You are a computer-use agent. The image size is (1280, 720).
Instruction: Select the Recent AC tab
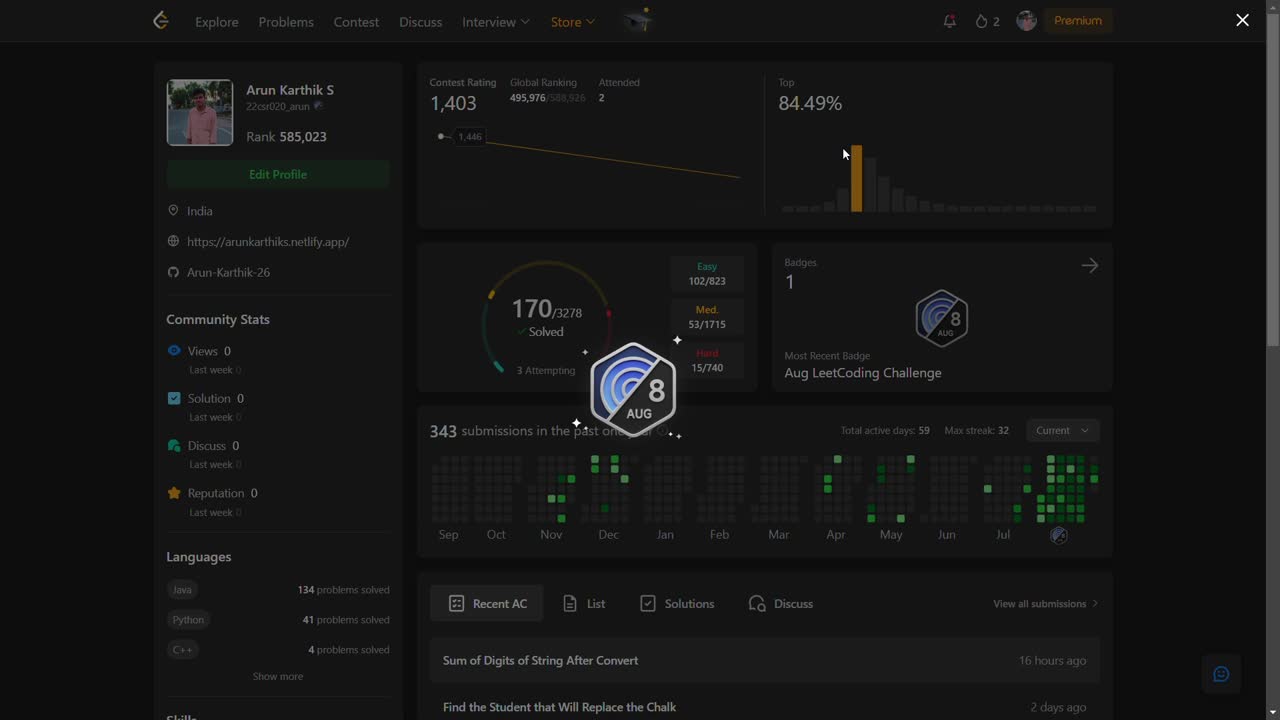click(x=487, y=604)
